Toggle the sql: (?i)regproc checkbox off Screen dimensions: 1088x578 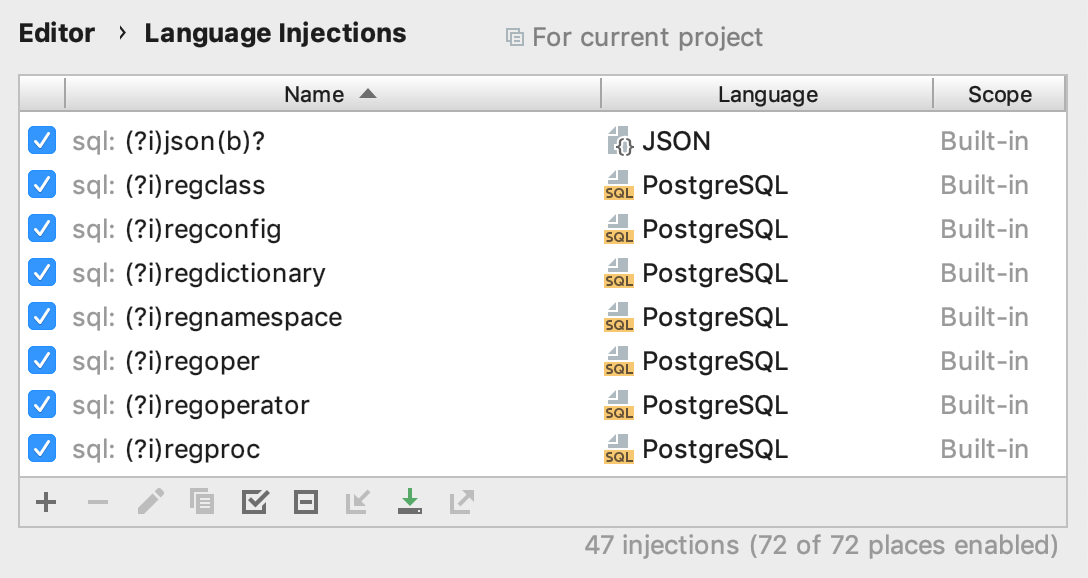pos(41,448)
